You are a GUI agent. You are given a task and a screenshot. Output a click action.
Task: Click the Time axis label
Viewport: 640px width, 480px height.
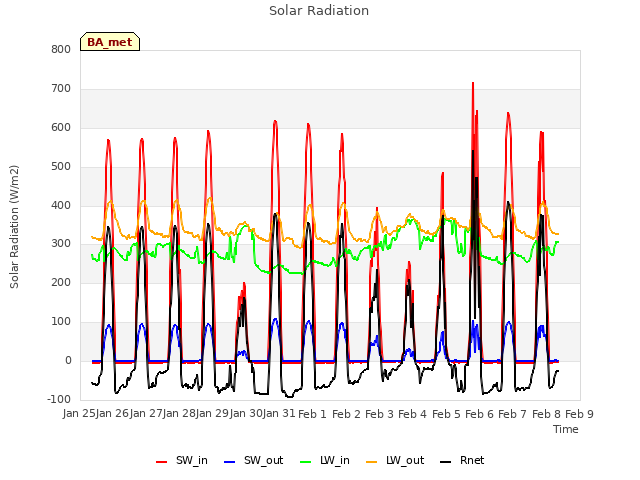click(566, 429)
